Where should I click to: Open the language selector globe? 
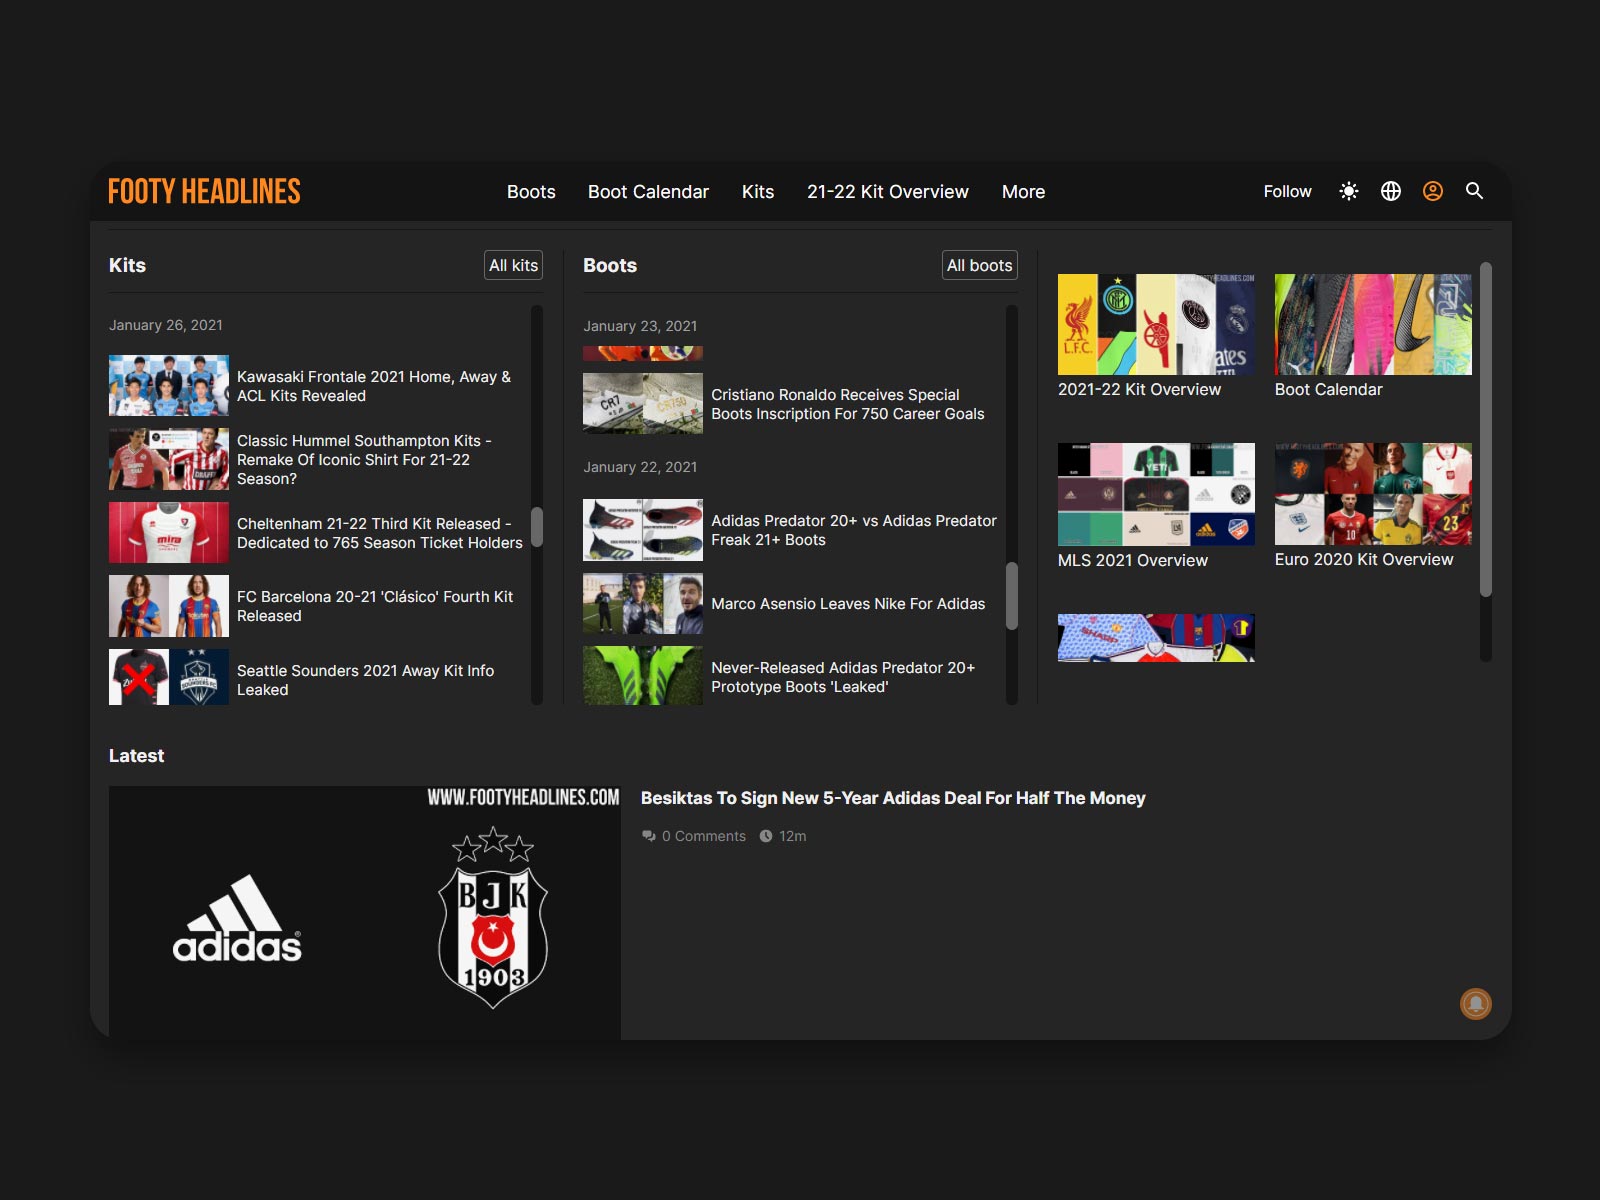1390,190
